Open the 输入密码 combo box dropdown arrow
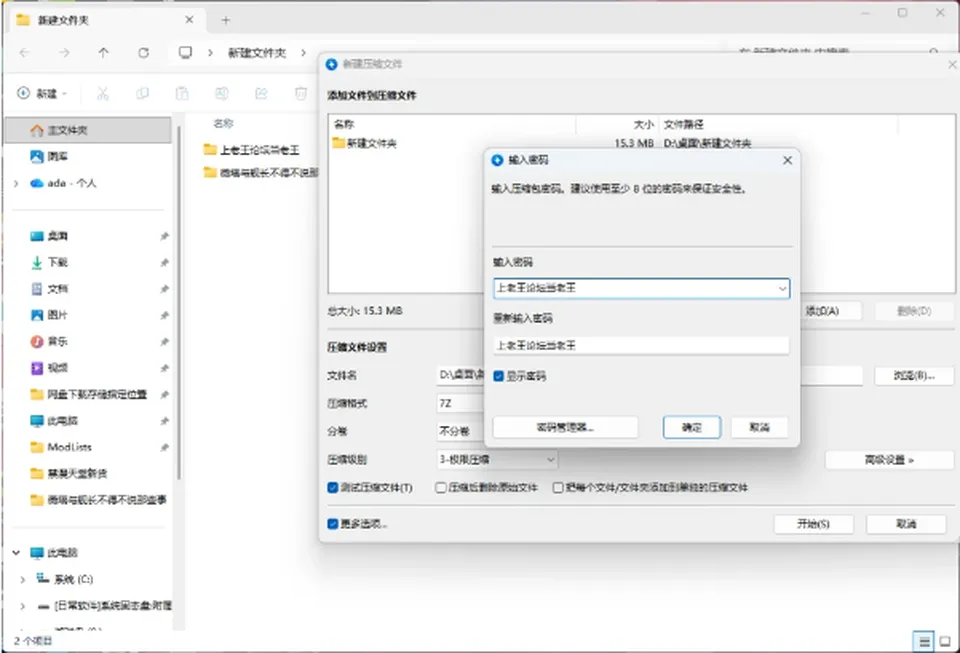960x653 pixels. click(782, 288)
